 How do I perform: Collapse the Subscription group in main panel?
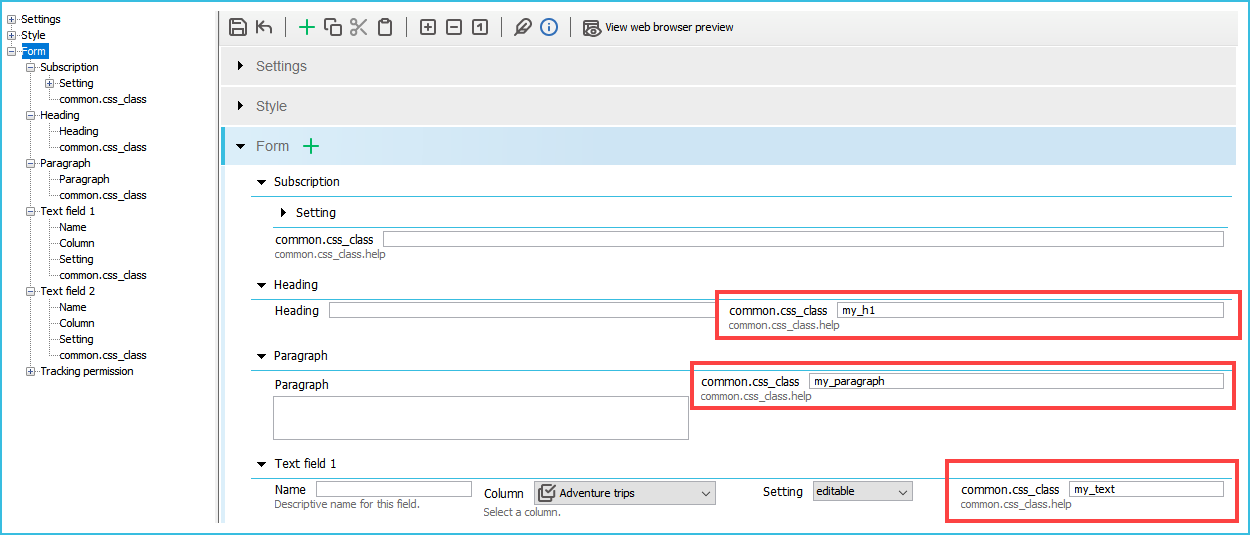point(262,182)
